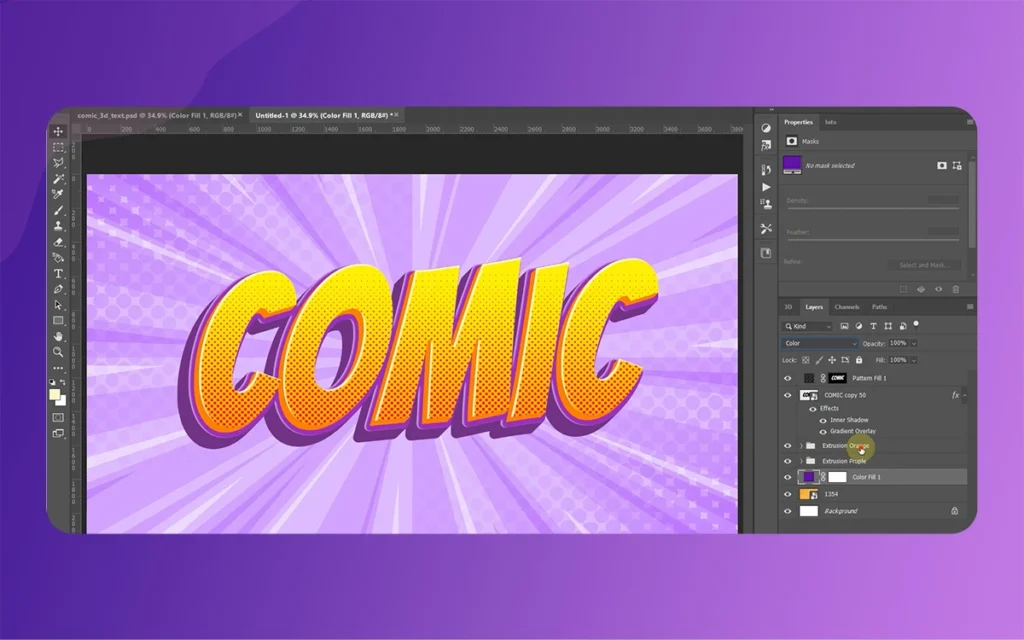The image size is (1024, 640).
Task: Open the Tool Presets wrench icon
Action: coord(766,229)
